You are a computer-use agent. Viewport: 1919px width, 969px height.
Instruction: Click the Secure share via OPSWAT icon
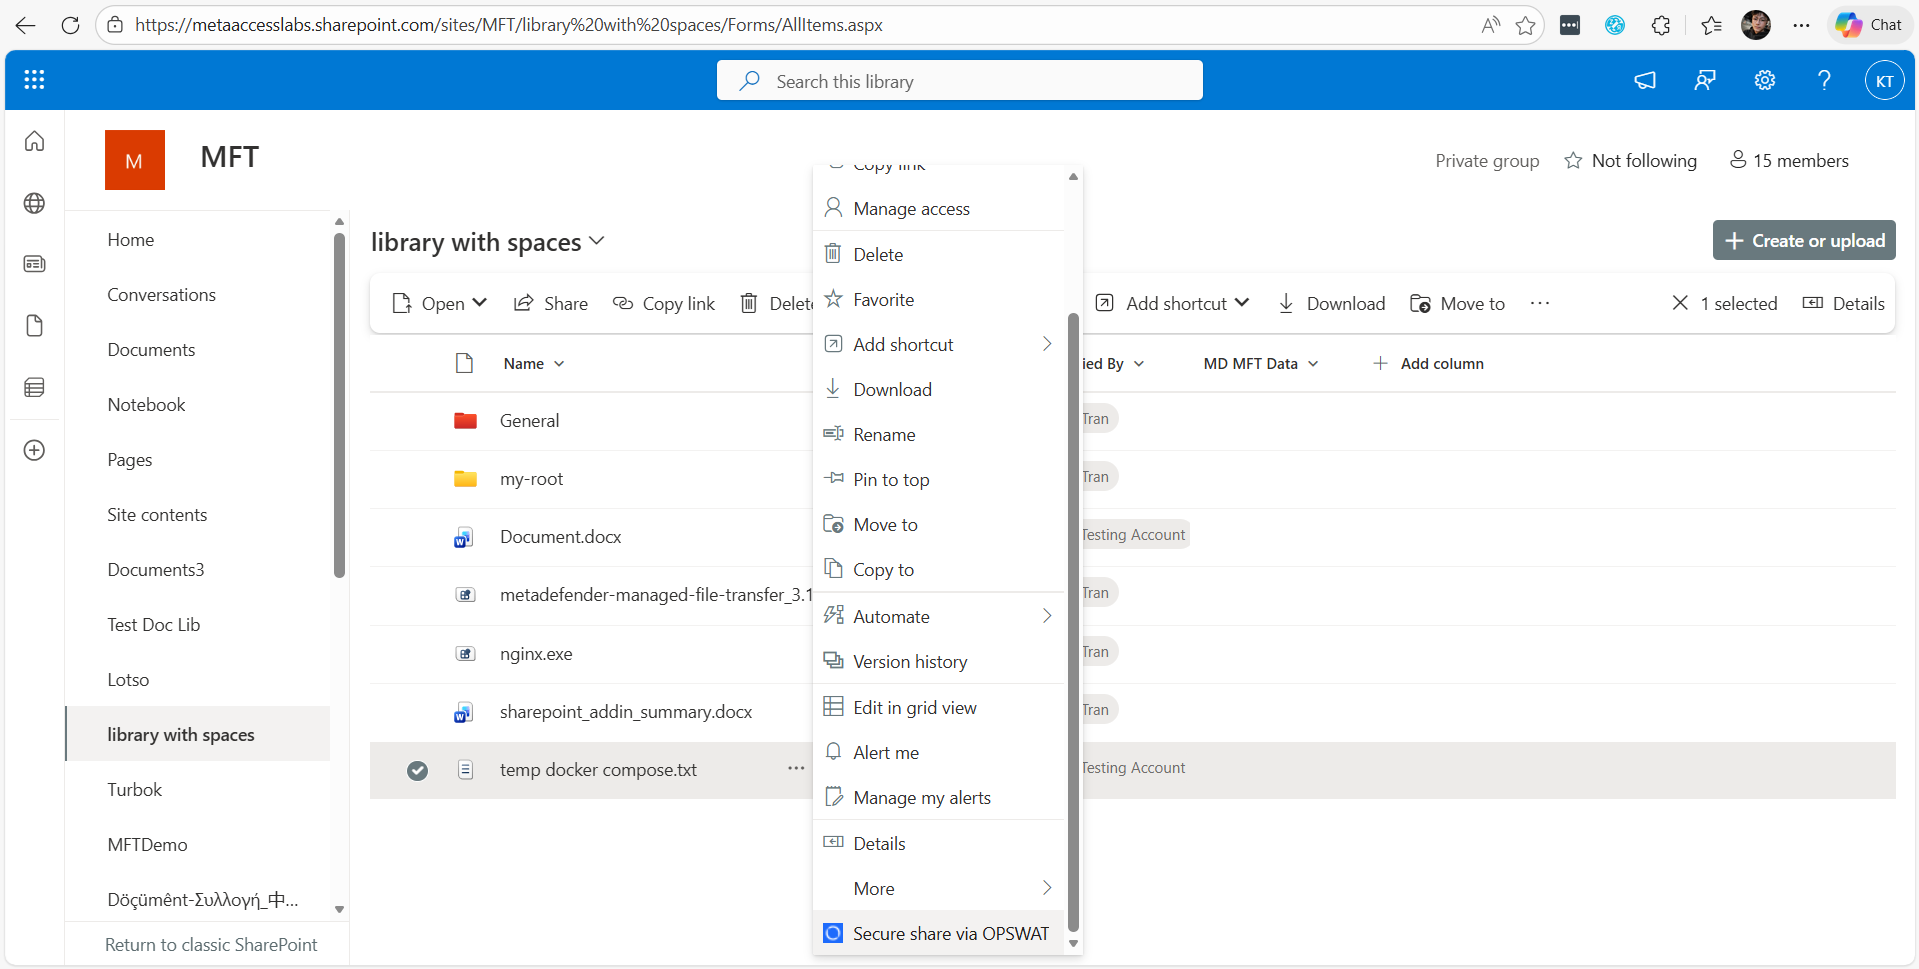[x=833, y=932]
